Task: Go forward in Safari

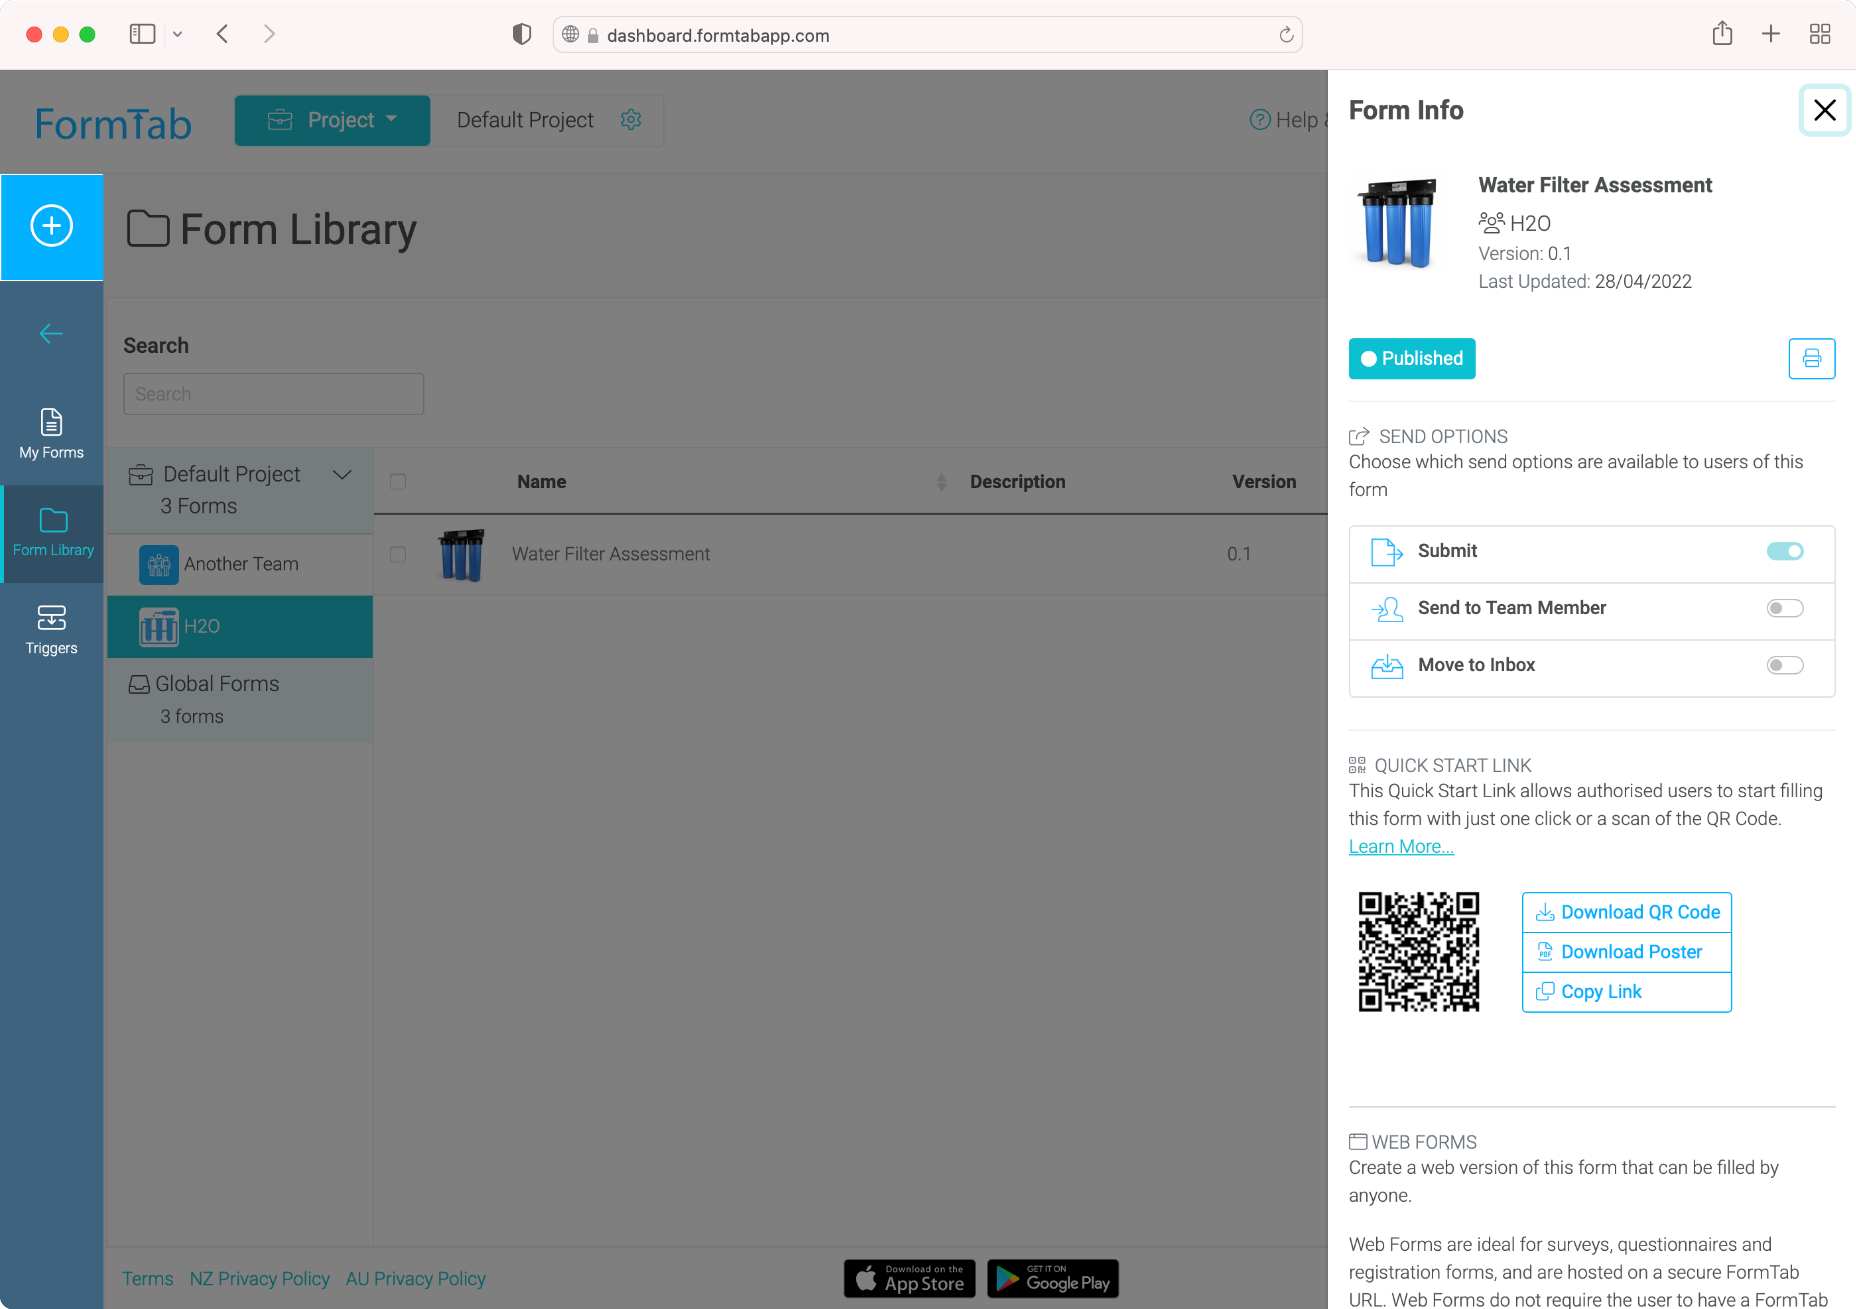Action: tap(269, 34)
